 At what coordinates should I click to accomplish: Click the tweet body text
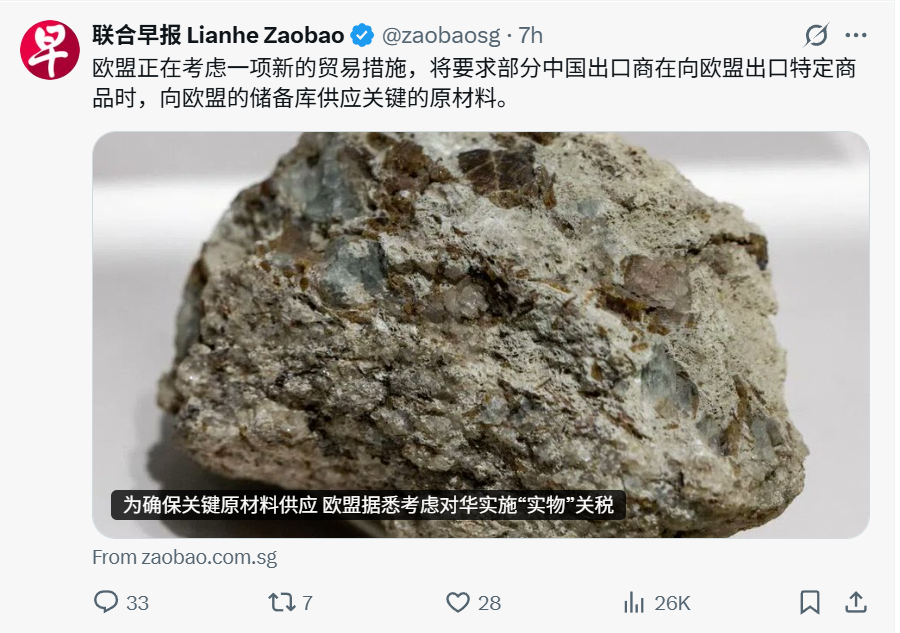point(475,83)
